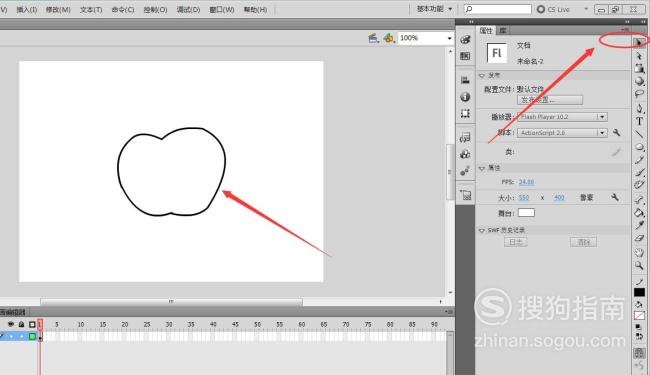Collapse the 发布 section
This screenshot has width=650, height=375.
(482, 76)
